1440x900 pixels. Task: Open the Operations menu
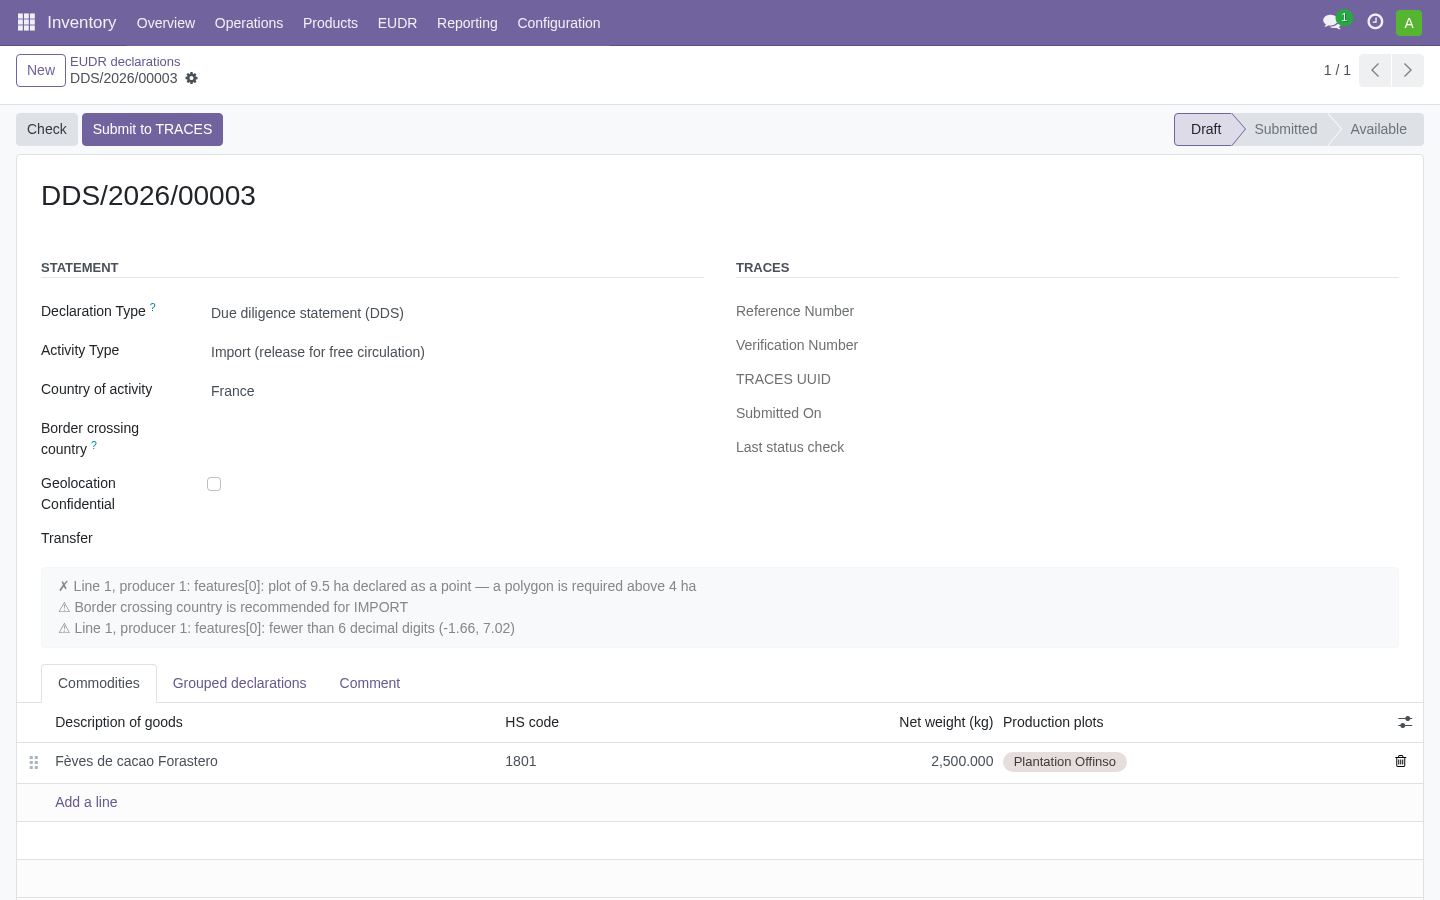[249, 23]
